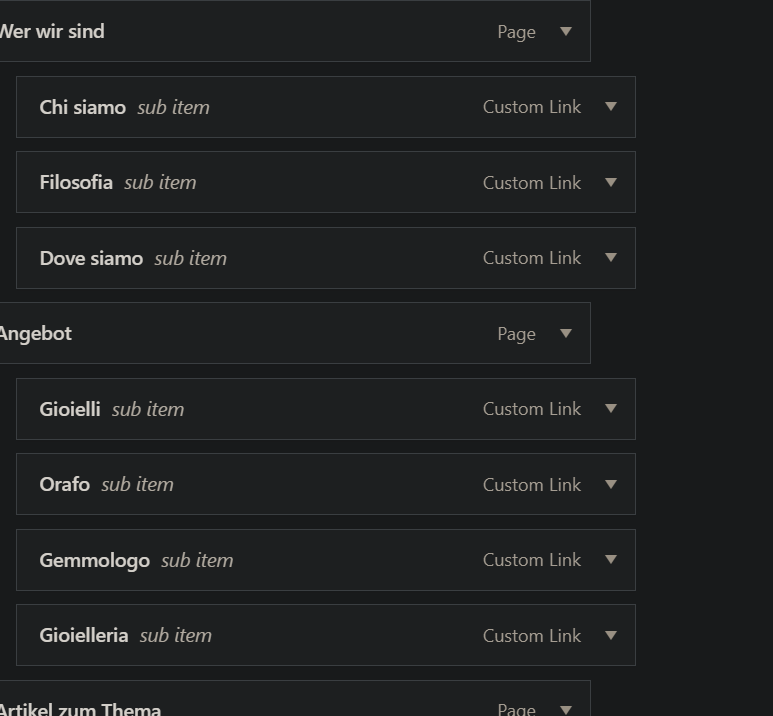Viewport: 773px width, 716px height.
Task: Select the Gemmologo menu item label
Action: point(95,560)
